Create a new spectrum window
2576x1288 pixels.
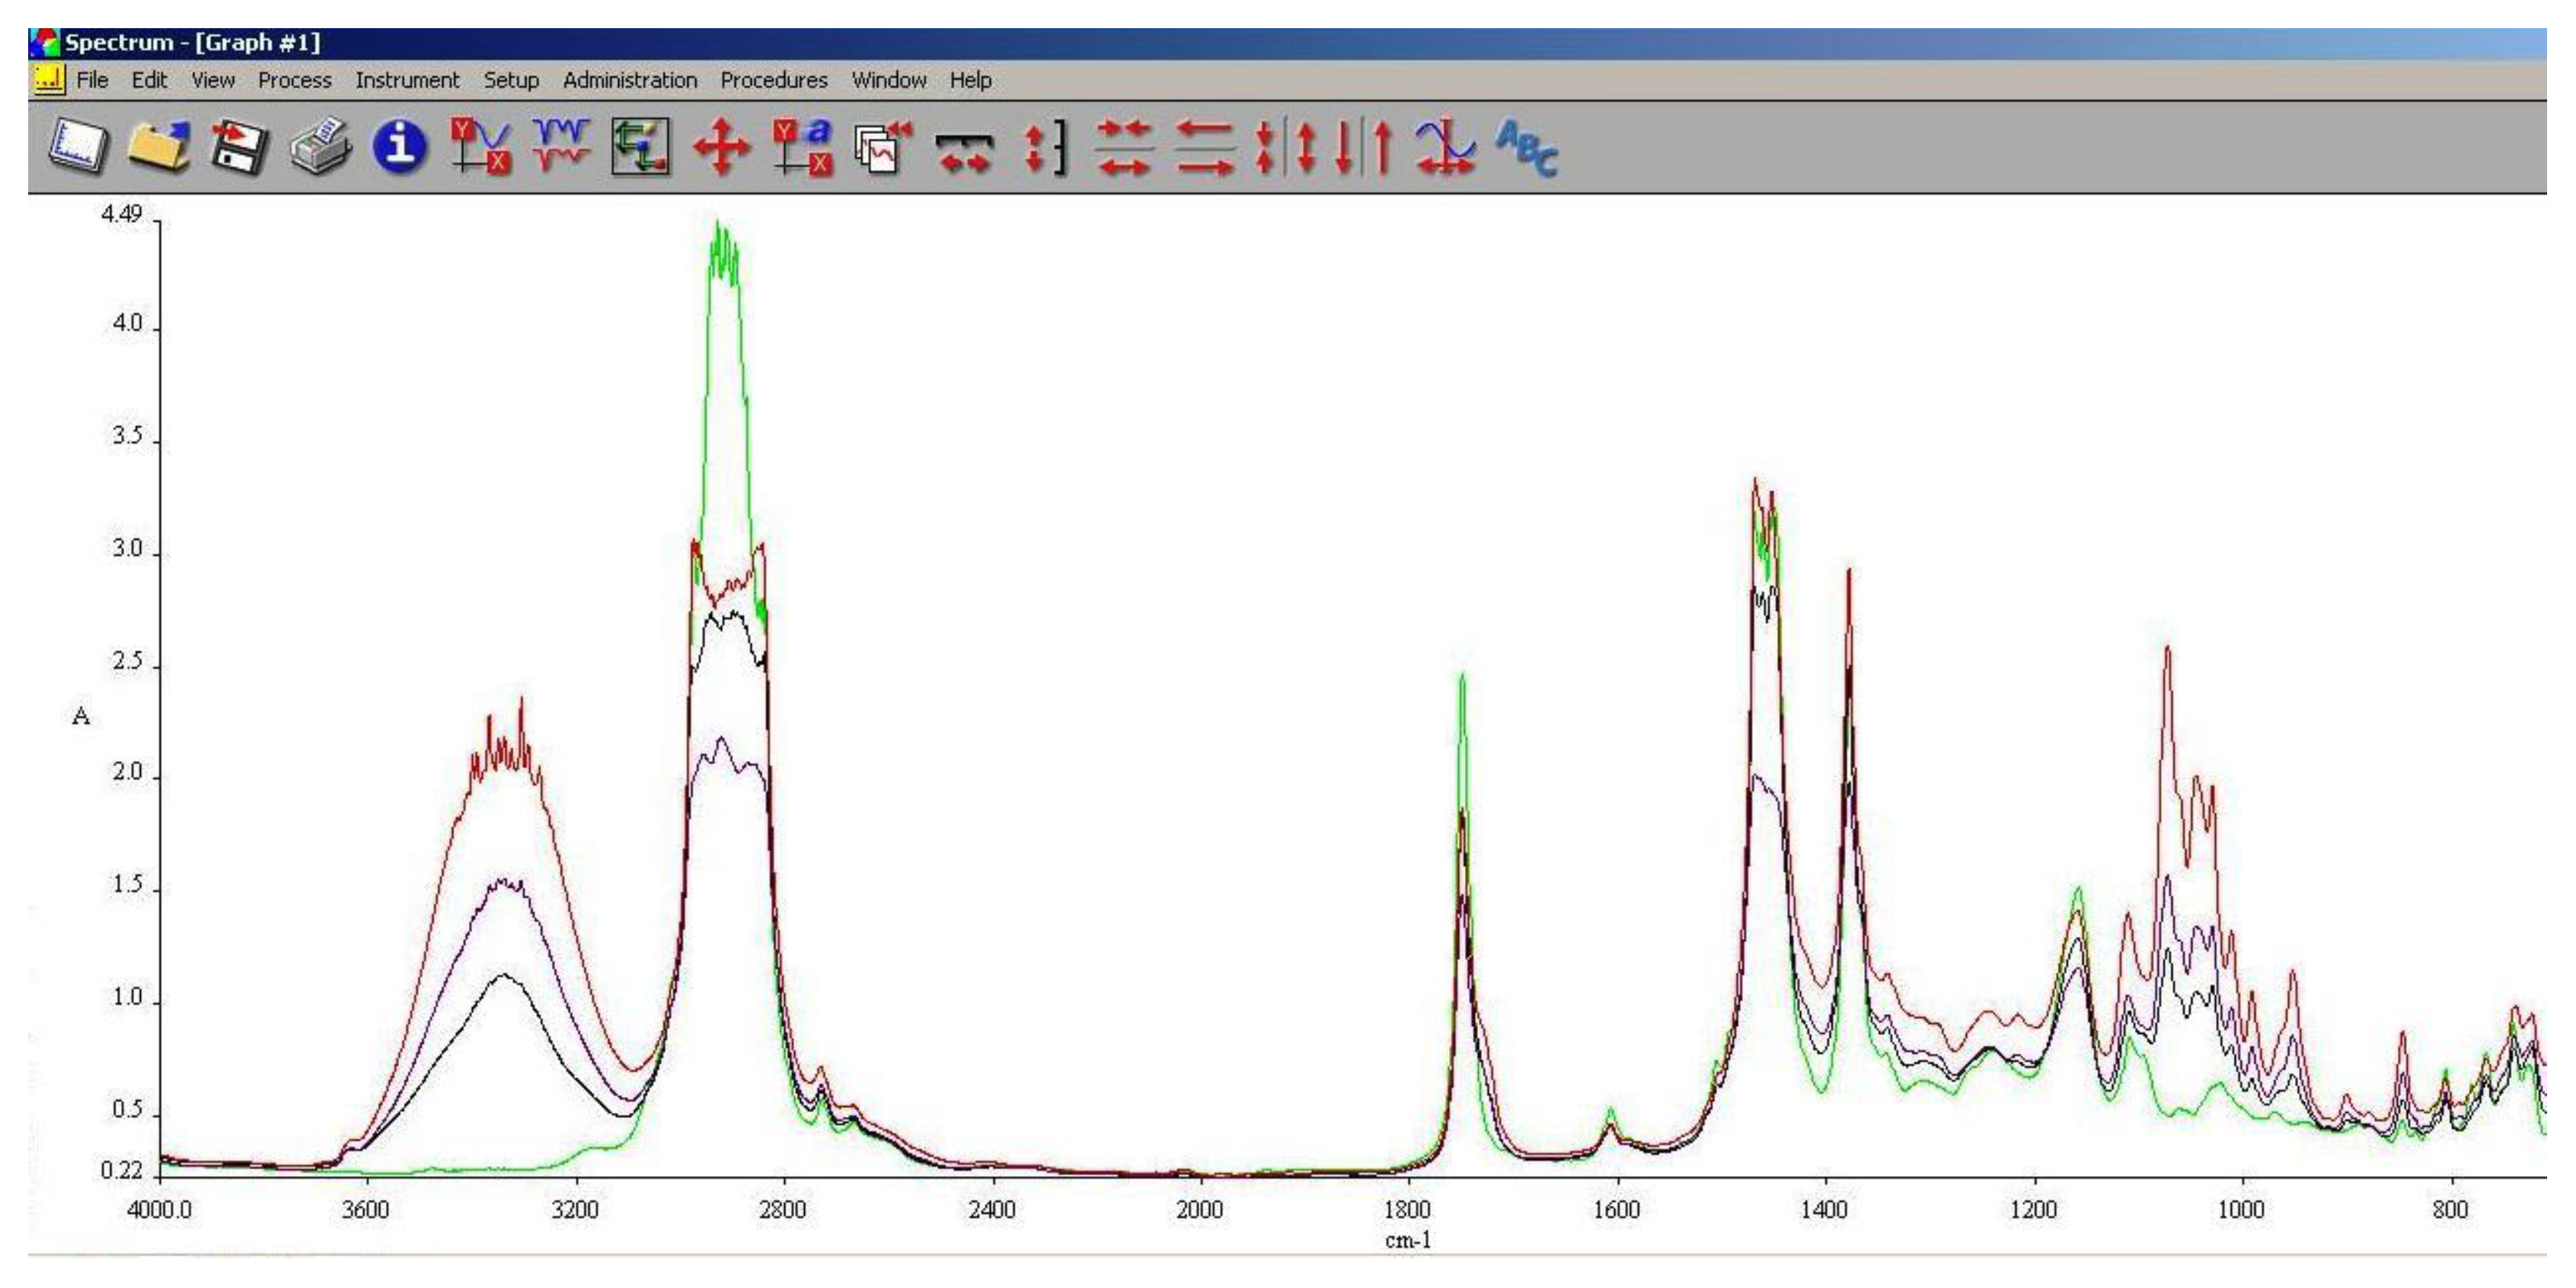point(78,148)
